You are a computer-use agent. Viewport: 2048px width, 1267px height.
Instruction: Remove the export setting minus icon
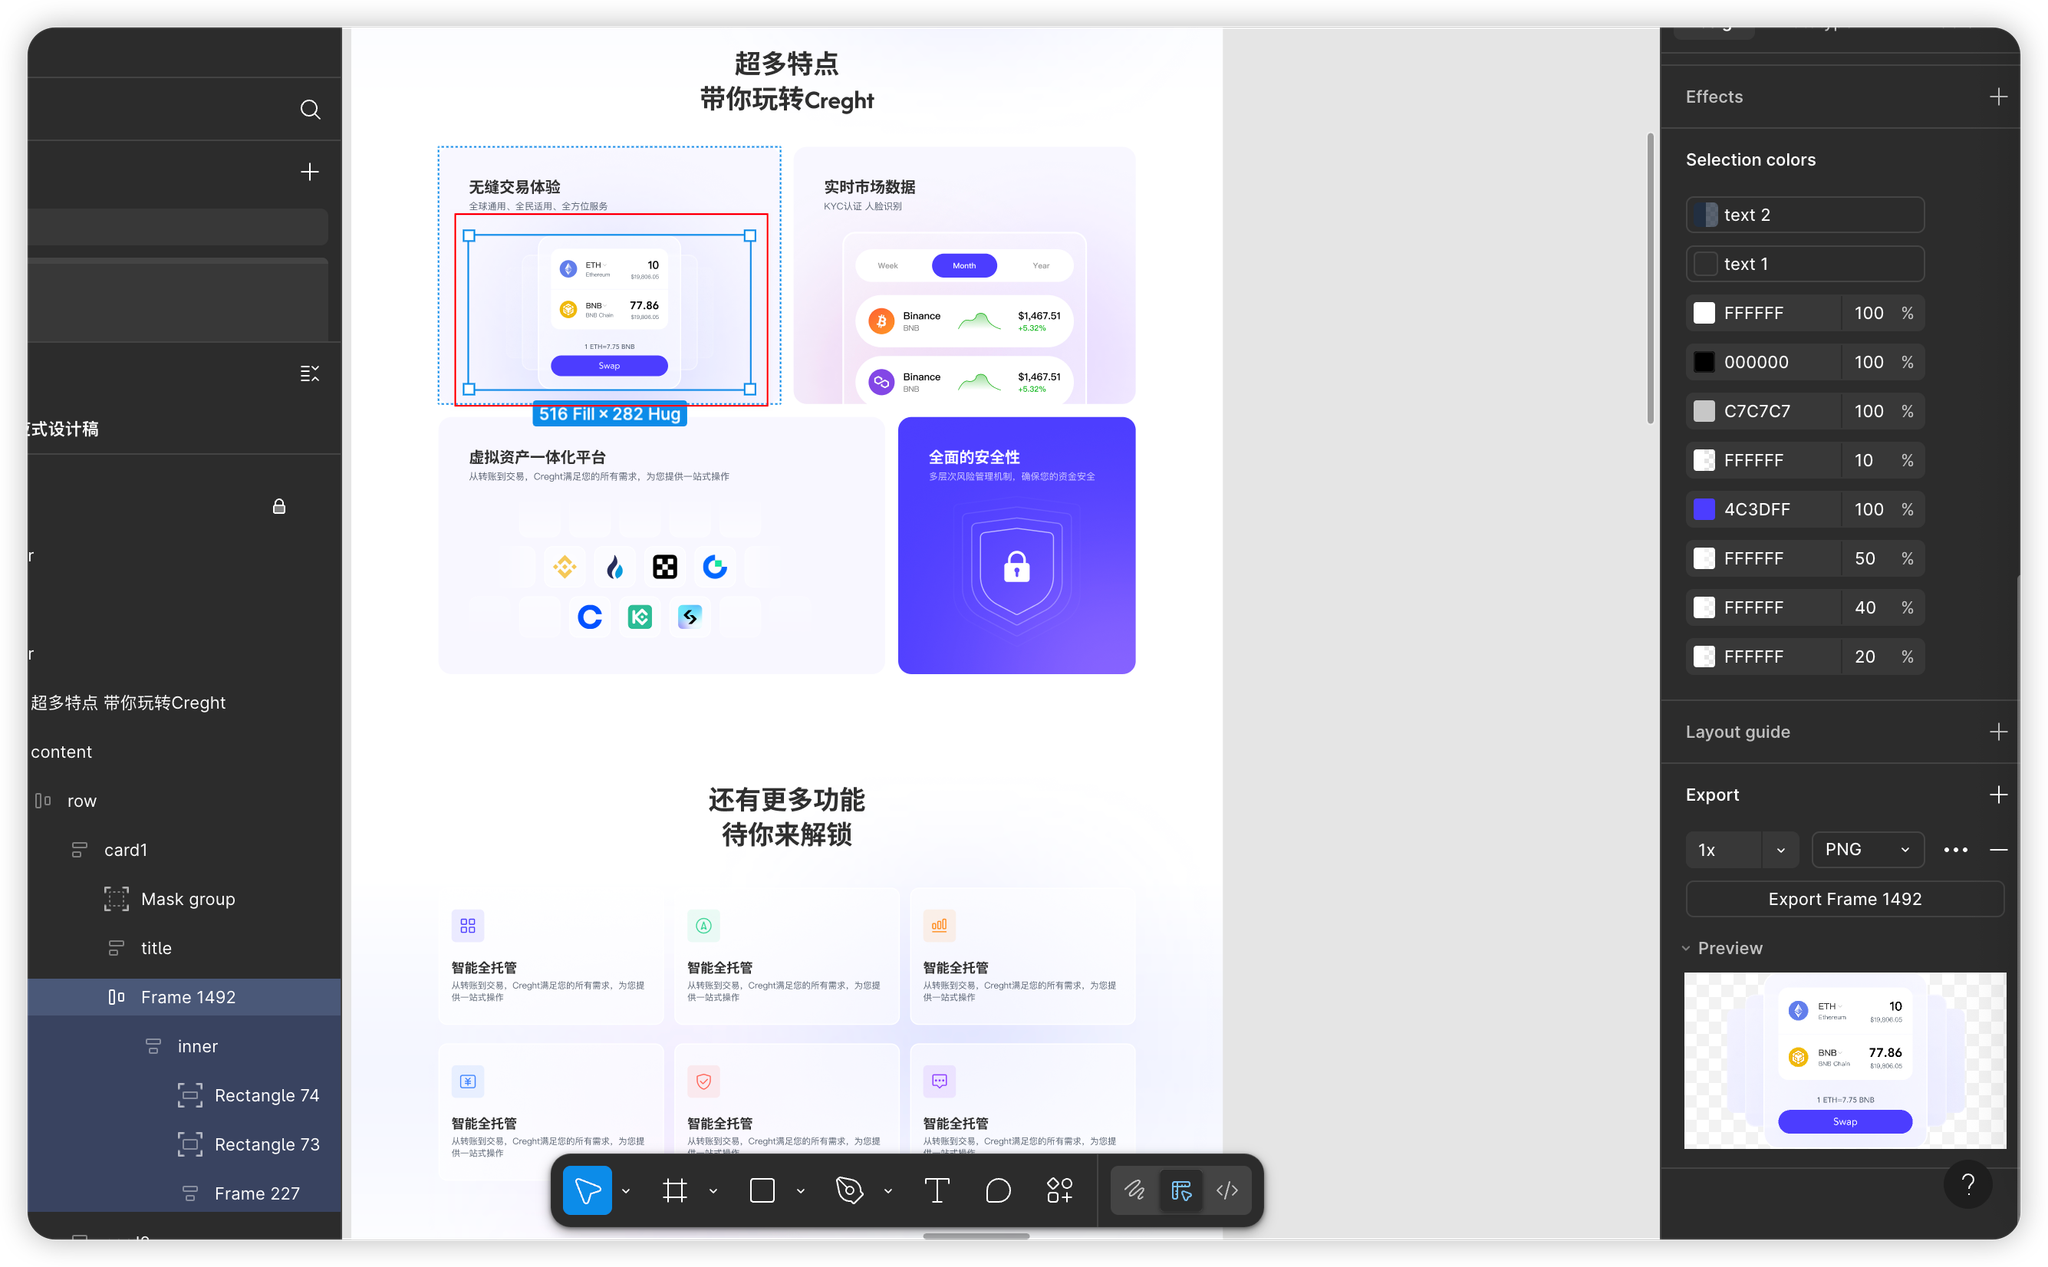(x=1998, y=850)
